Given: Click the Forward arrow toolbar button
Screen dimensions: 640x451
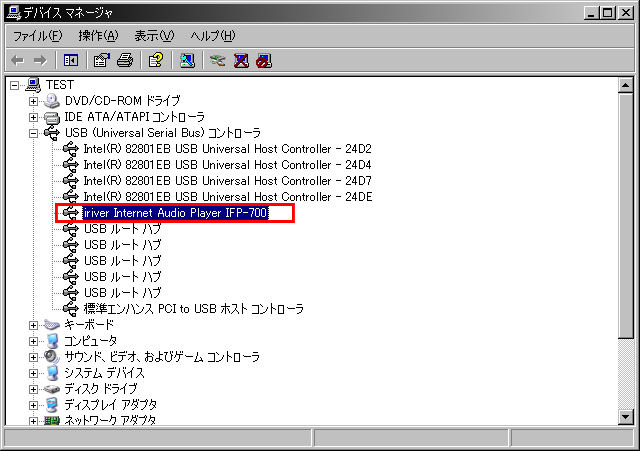Looking at the screenshot, I should (x=40, y=61).
